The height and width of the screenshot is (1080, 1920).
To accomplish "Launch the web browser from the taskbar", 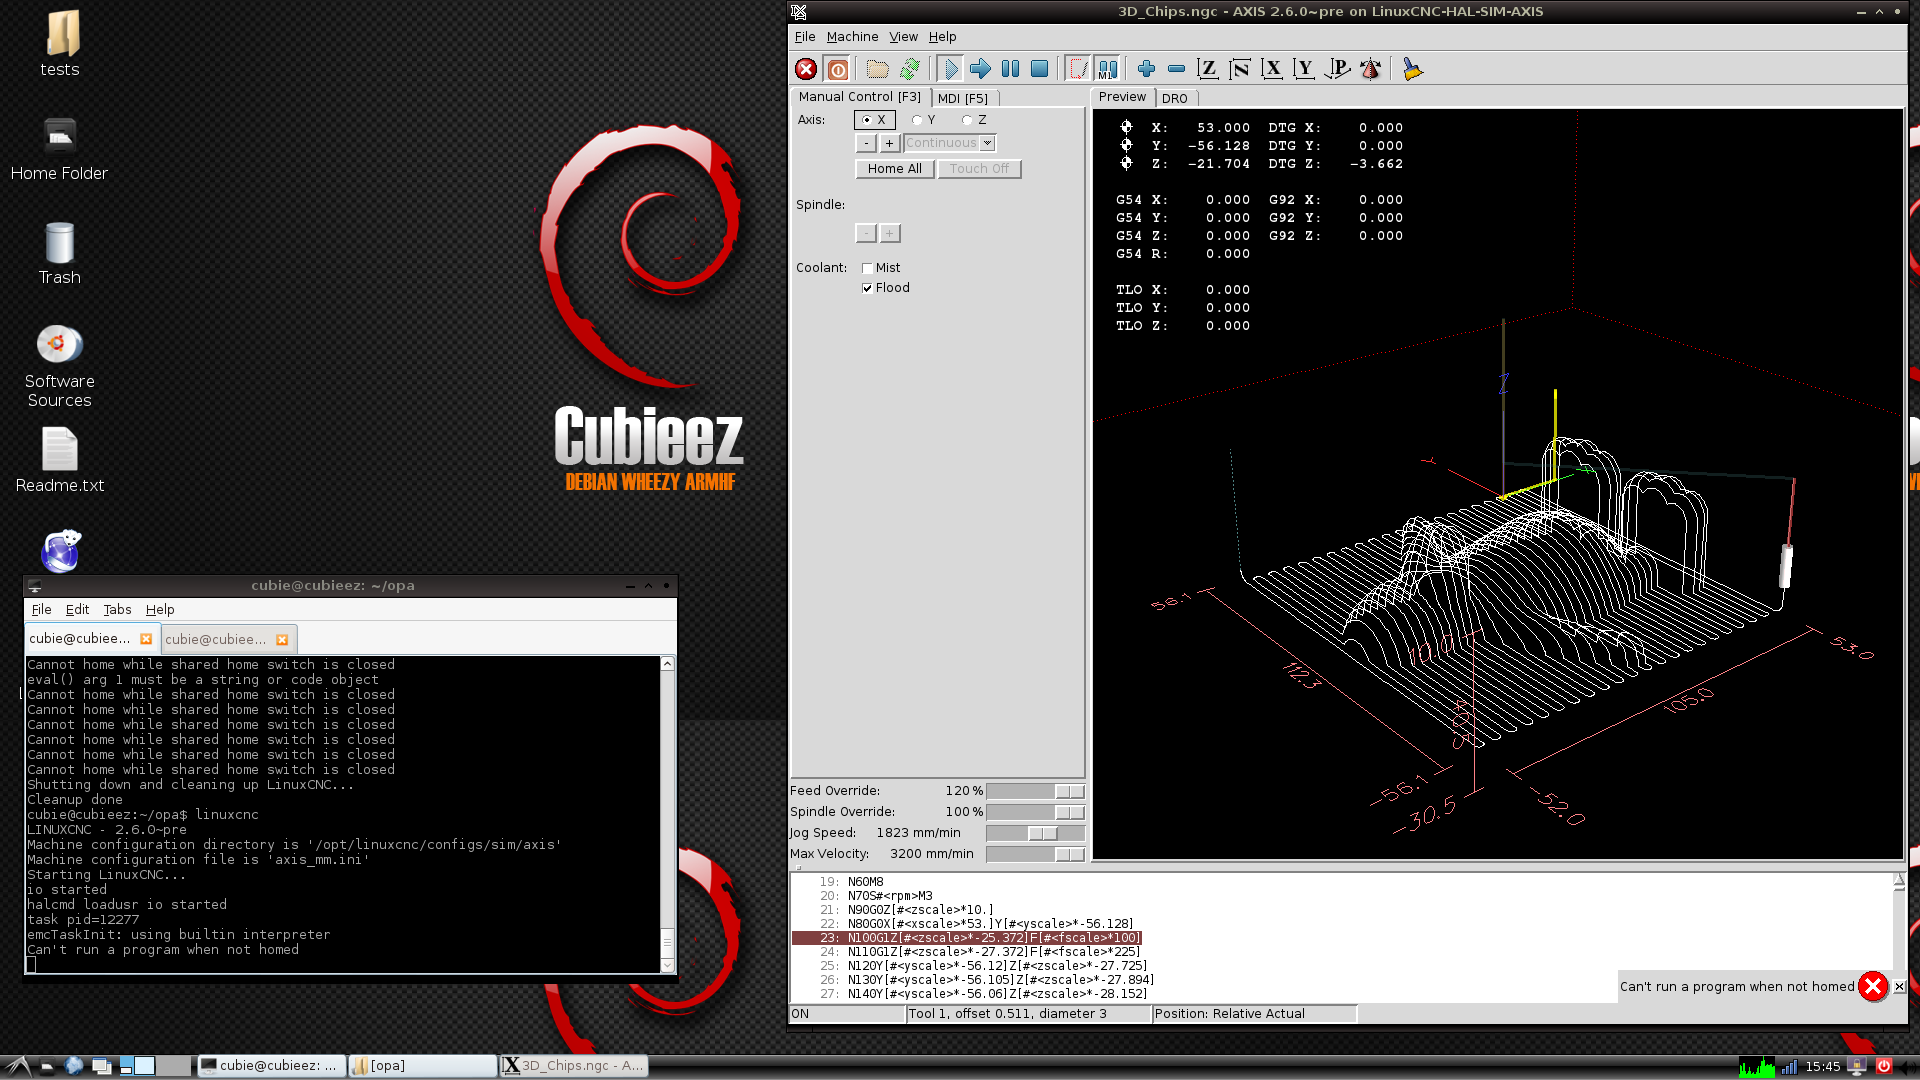I will point(73,1066).
